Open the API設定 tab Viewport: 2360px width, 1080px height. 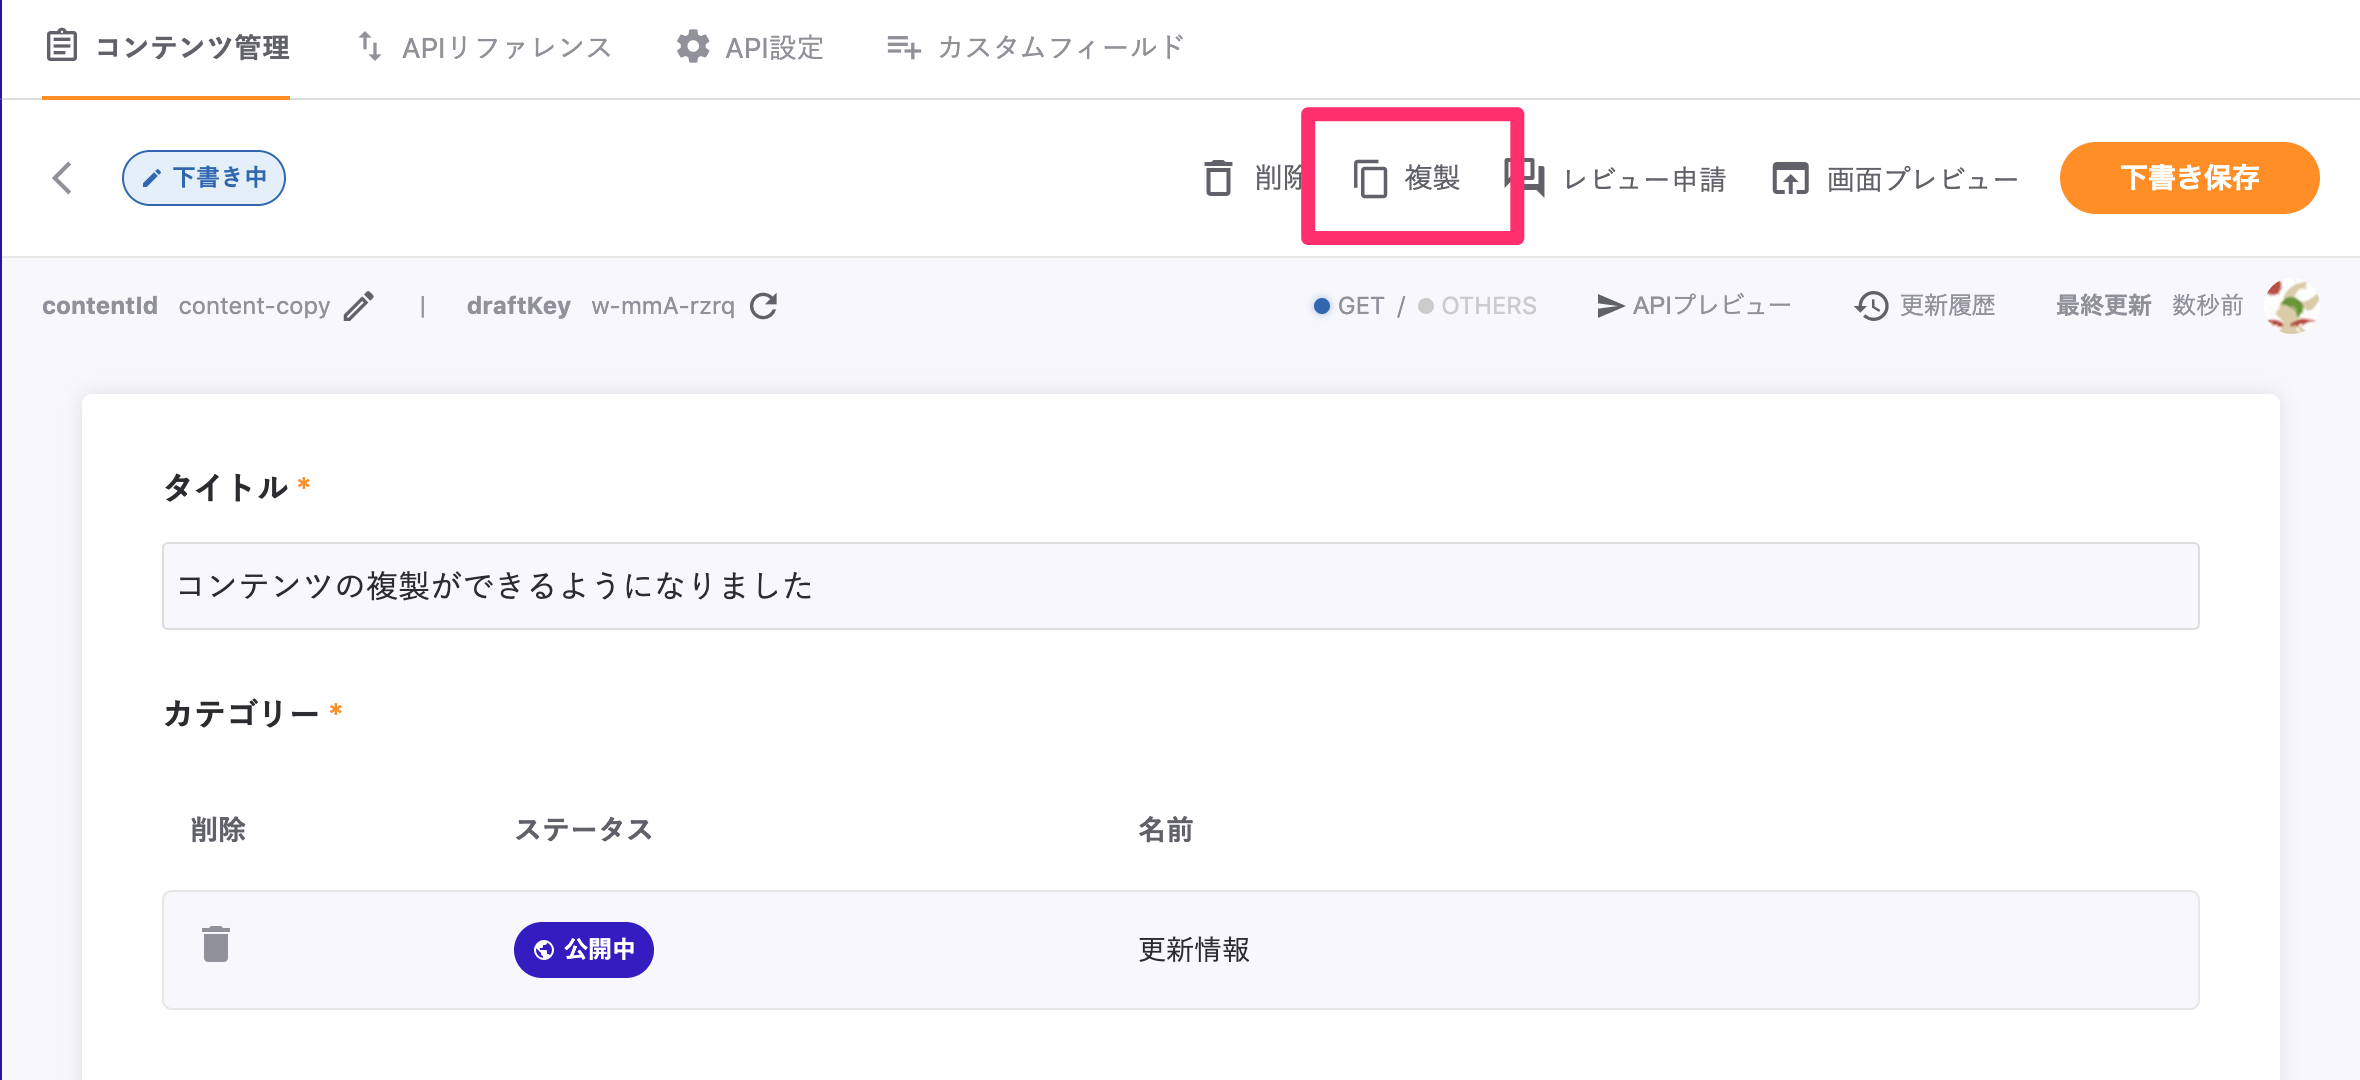(x=750, y=47)
